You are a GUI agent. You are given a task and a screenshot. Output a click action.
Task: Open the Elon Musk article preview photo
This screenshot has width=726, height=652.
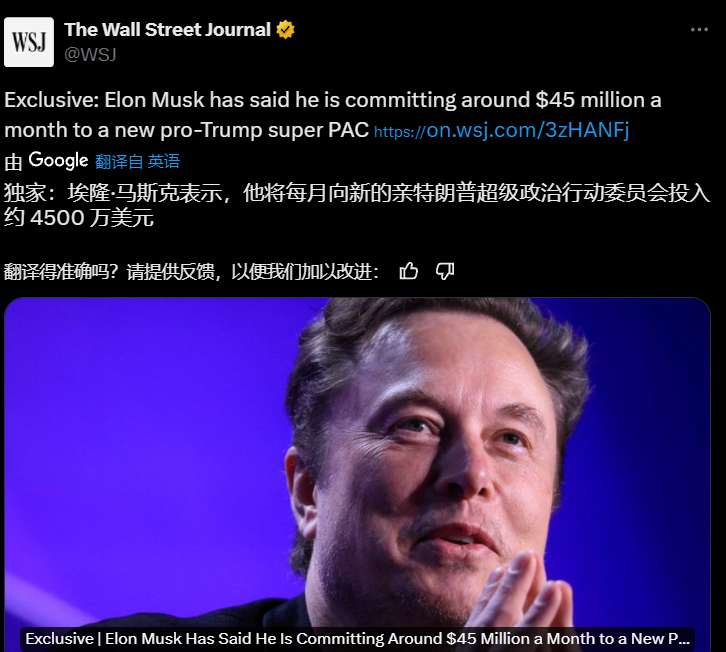357,463
